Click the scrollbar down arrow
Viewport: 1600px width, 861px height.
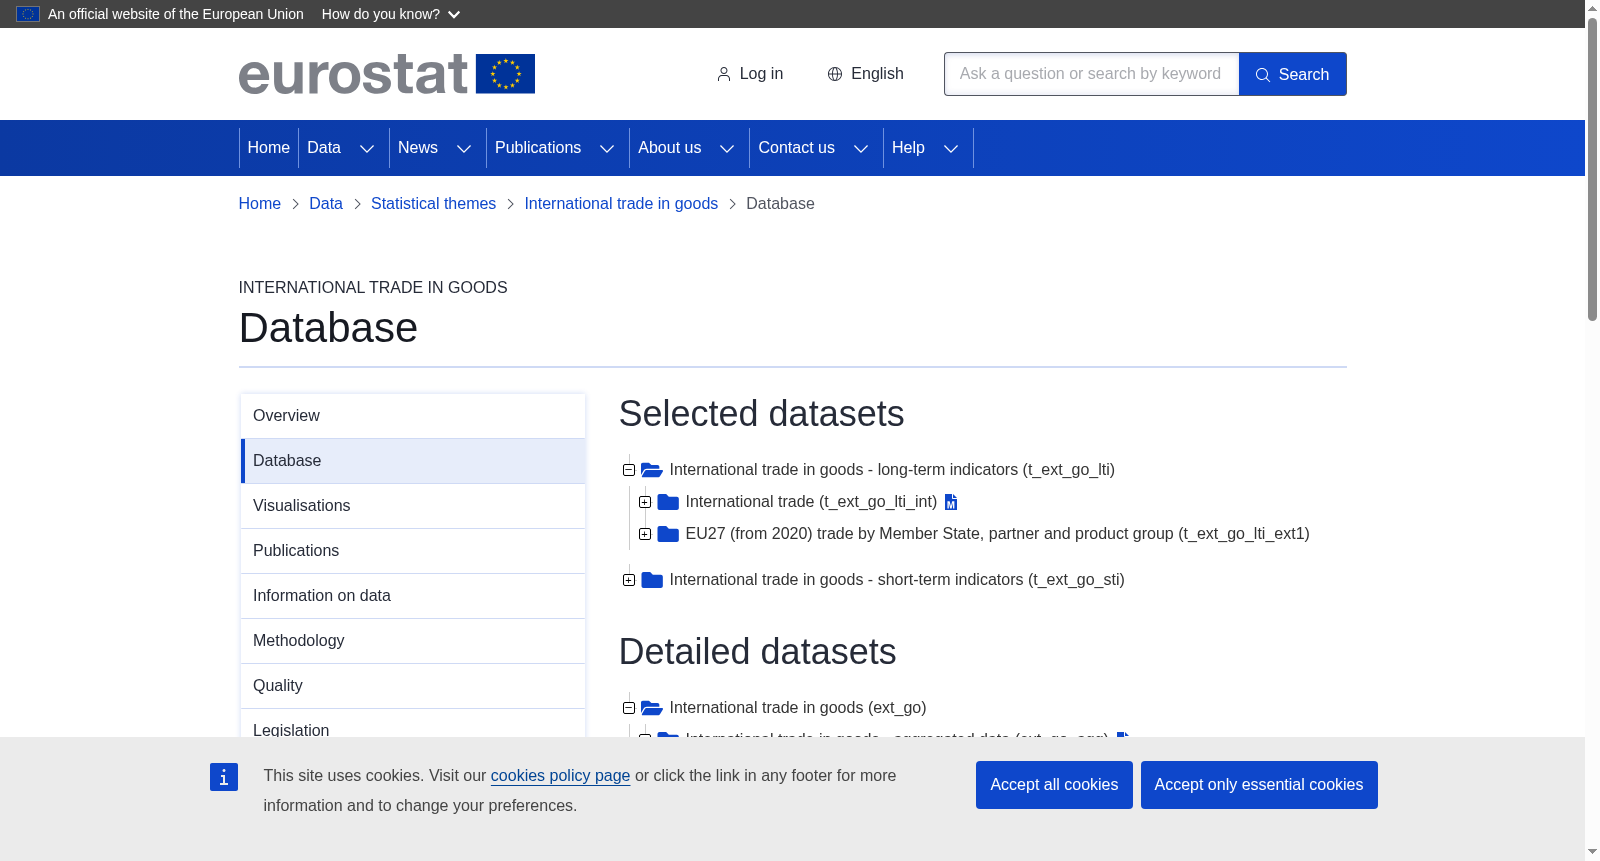click(1592, 852)
